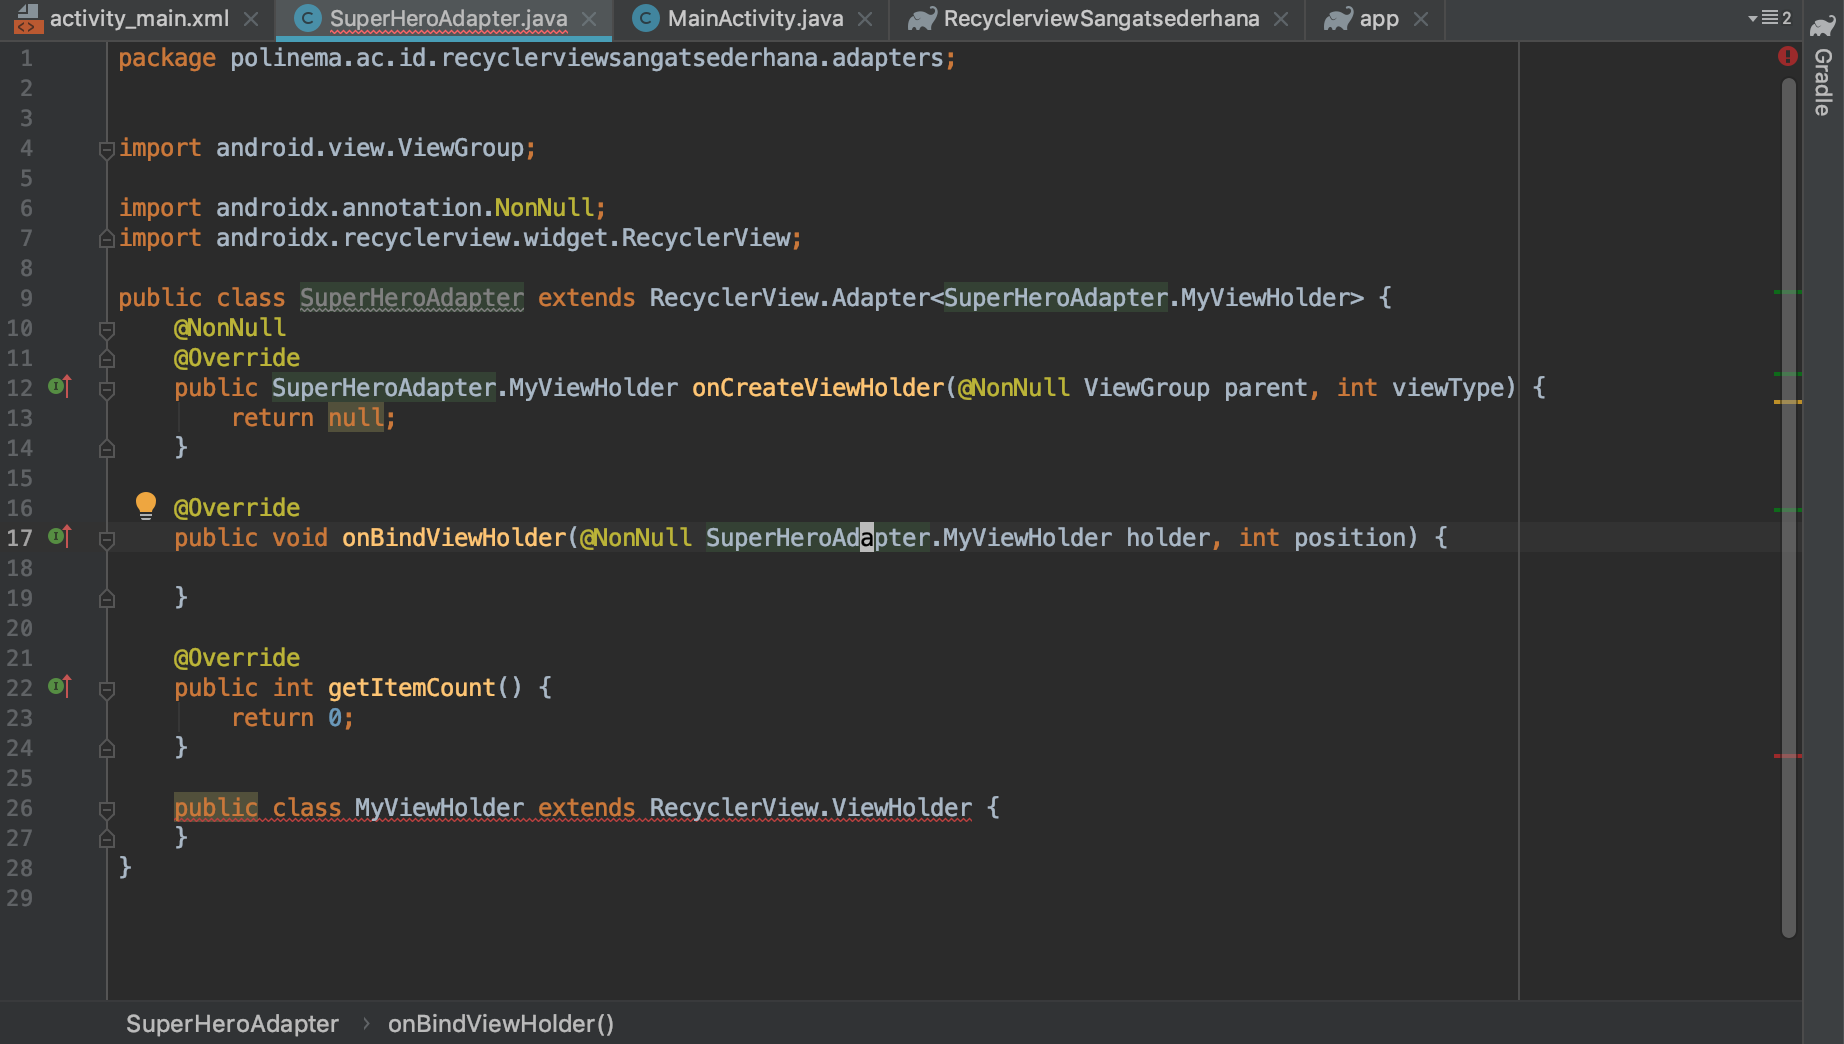Collapse MyViewHolder class fold at line 26

click(106, 809)
